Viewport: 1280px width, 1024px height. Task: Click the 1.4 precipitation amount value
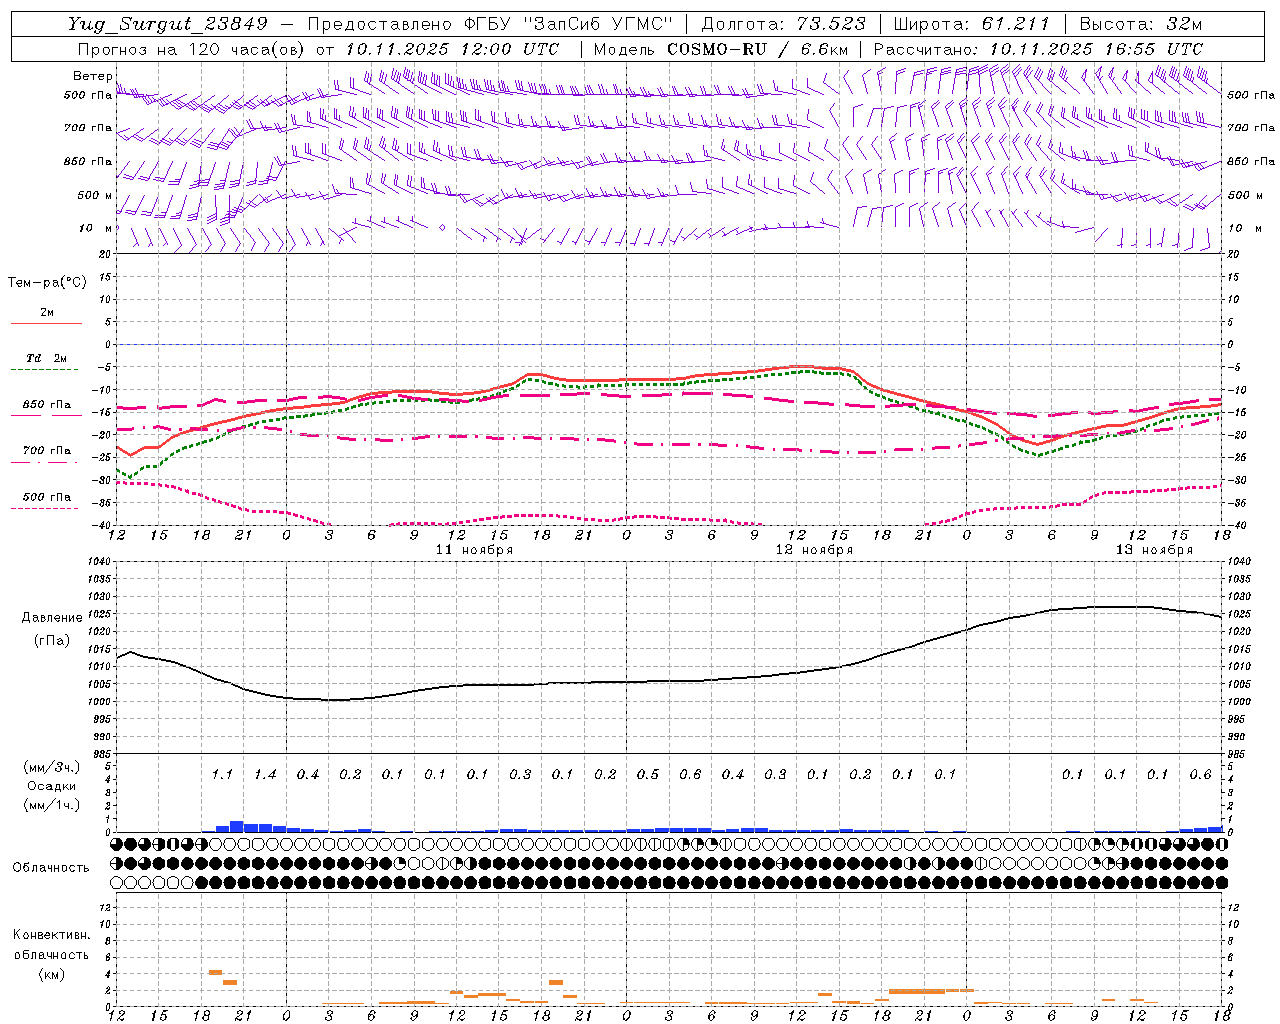(265, 775)
